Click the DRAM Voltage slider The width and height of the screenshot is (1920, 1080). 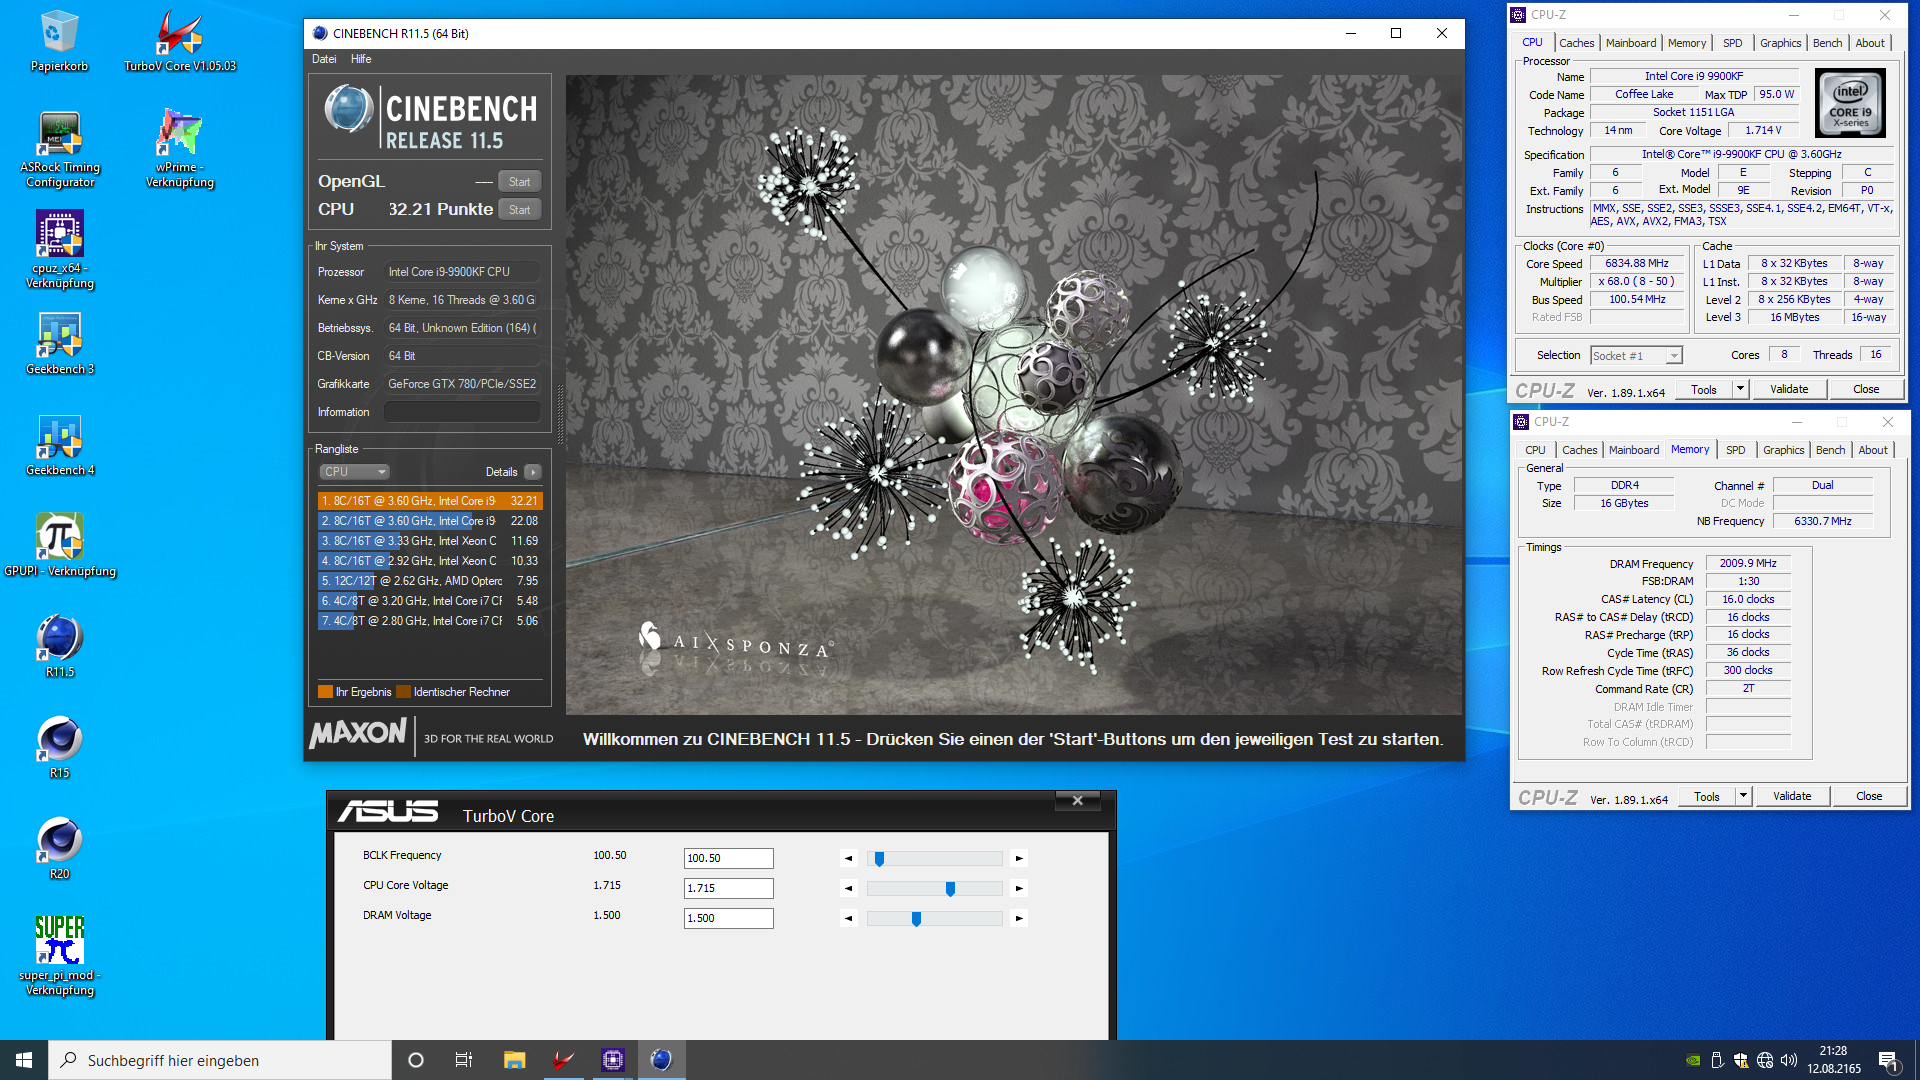click(x=934, y=919)
